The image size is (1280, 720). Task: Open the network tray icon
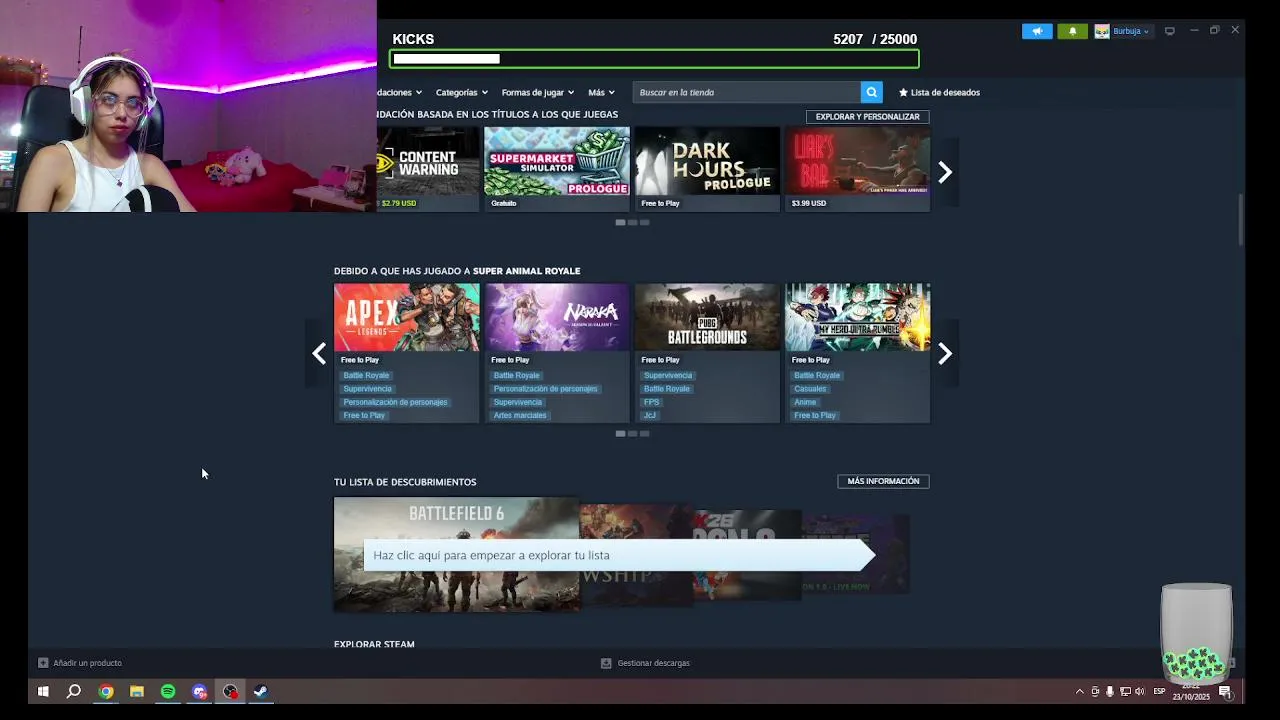(1125, 691)
